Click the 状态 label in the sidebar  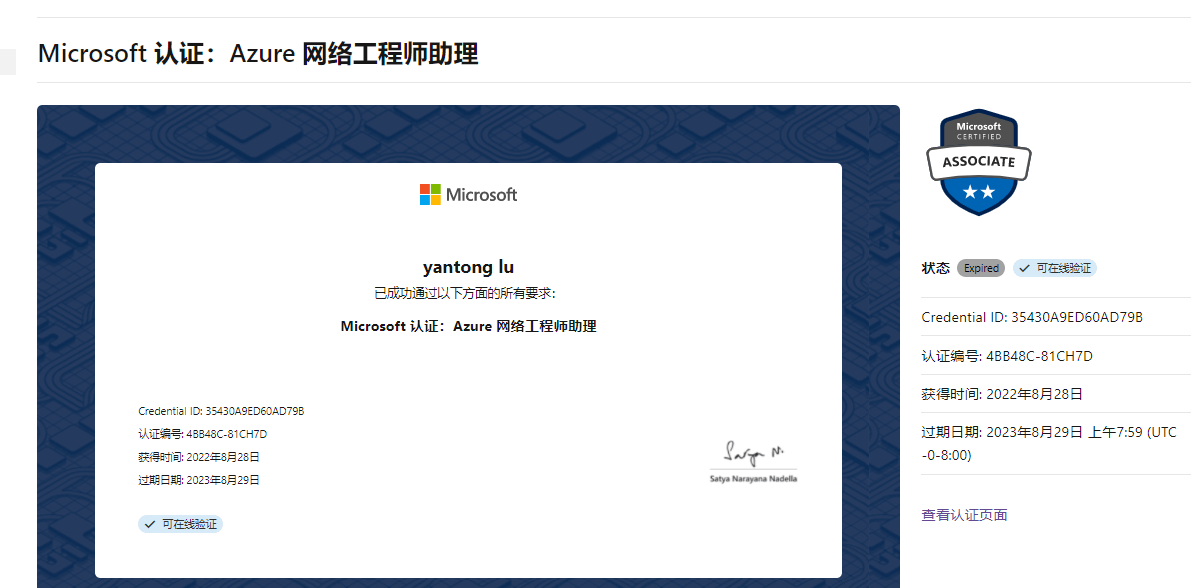[935, 268]
